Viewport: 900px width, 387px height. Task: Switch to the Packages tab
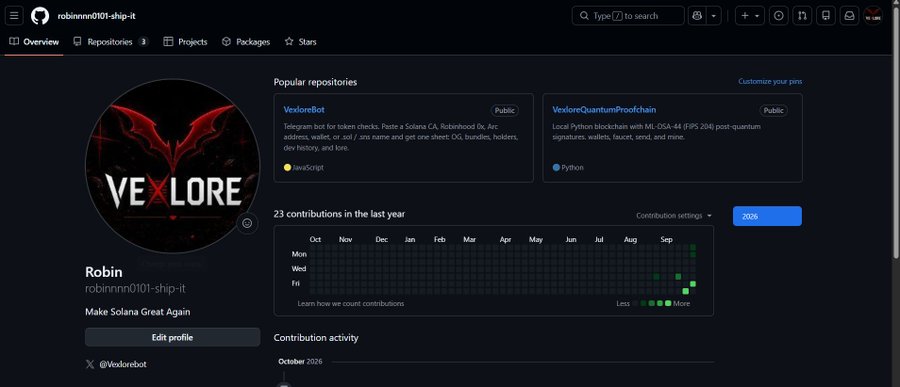[x=246, y=42]
